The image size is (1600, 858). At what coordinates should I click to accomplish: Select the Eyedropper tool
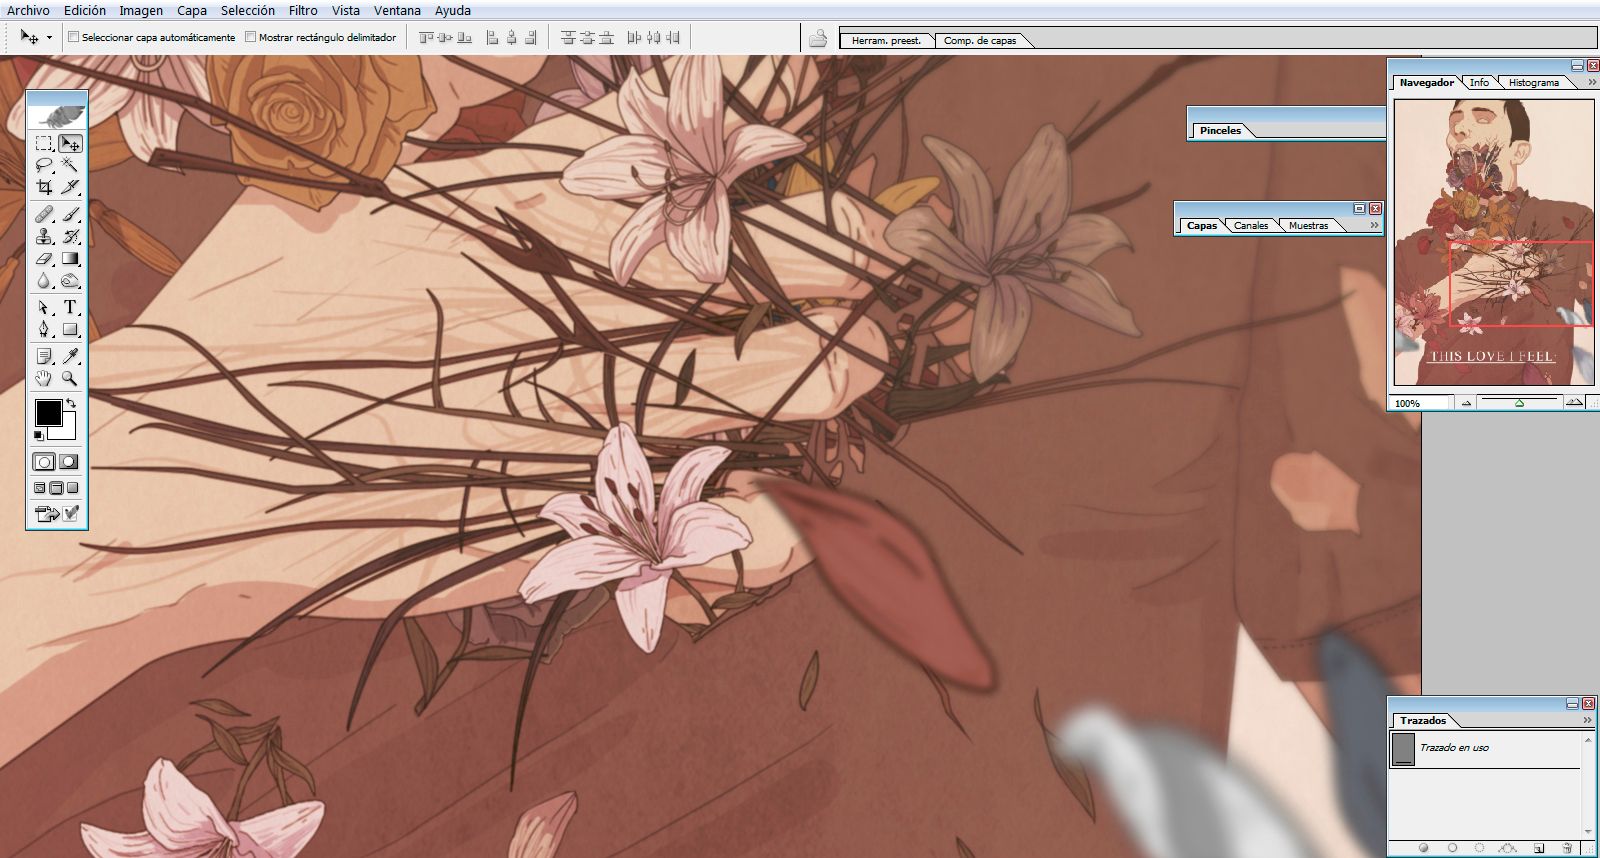(x=70, y=356)
